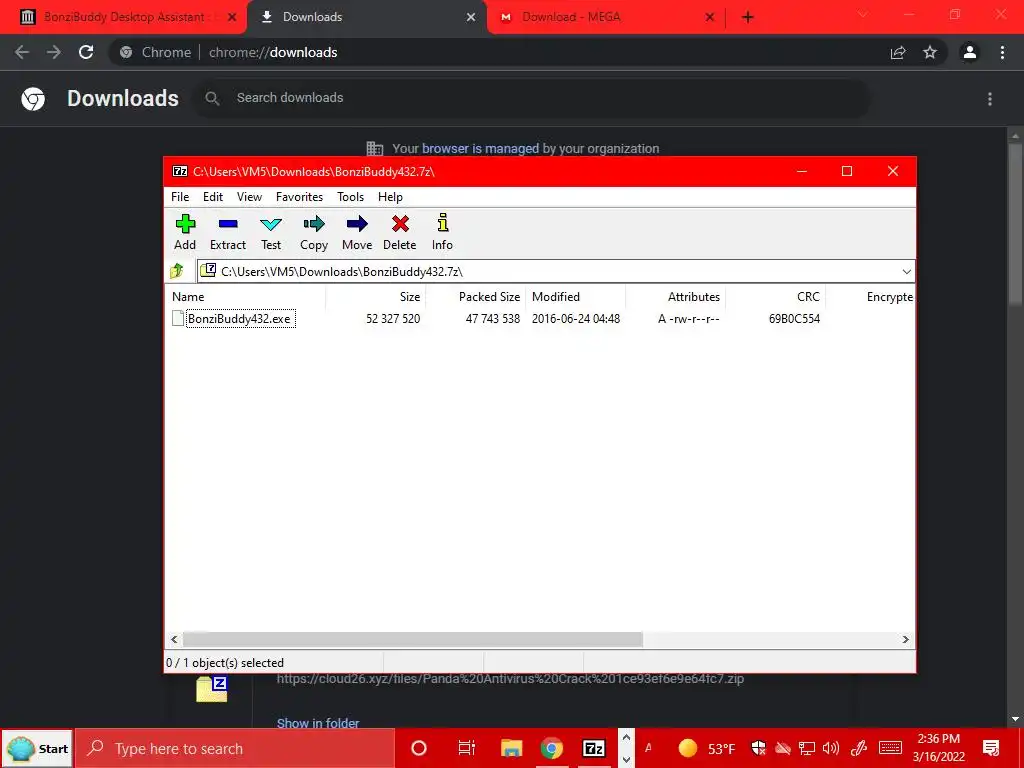Go up one folder level in 7-Zip

(x=177, y=271)
